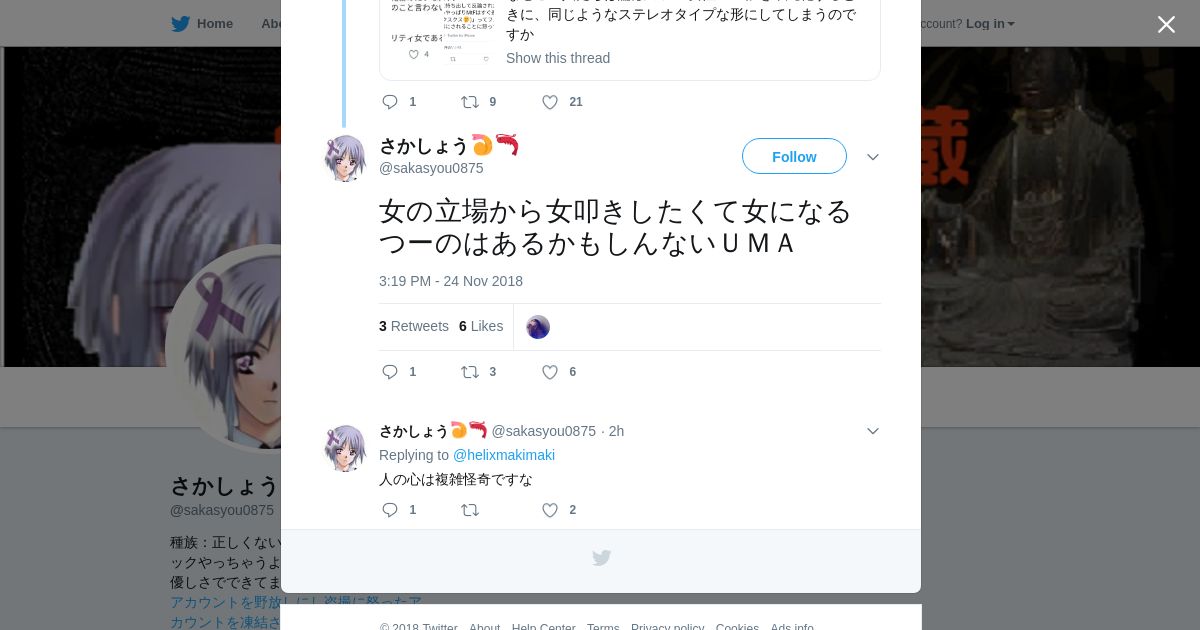Open the Log in dropdown
This screenshot has width=1200, height=630.
(x=989, y=24)
